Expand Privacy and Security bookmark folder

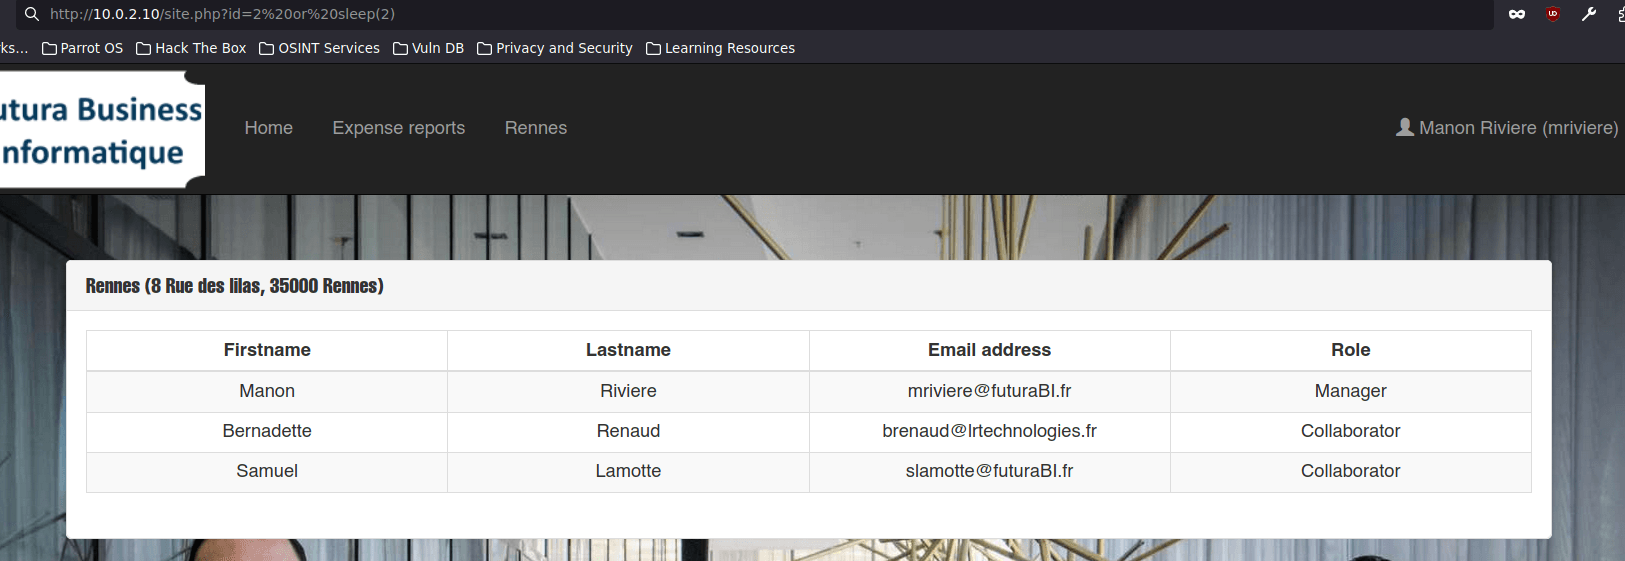point(555,48)
